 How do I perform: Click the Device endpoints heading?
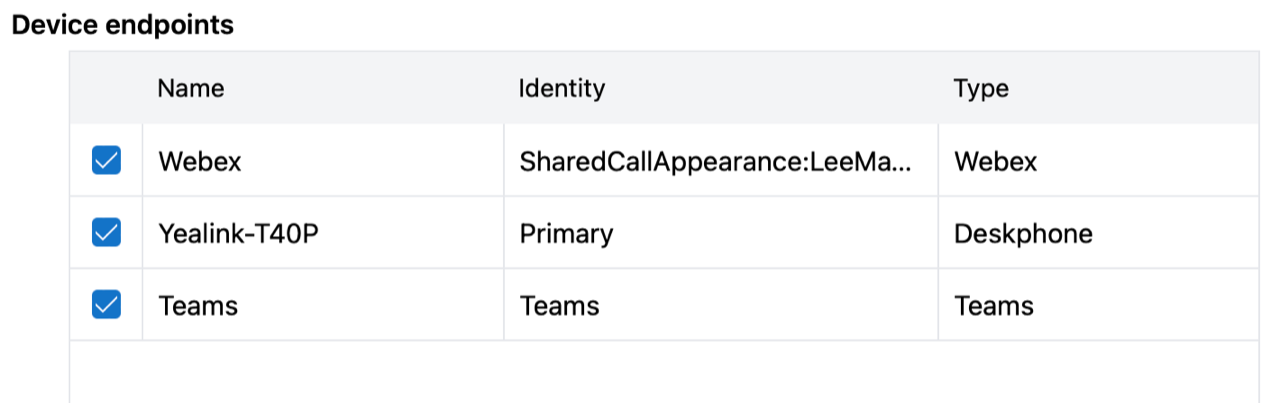coord(122,25)
